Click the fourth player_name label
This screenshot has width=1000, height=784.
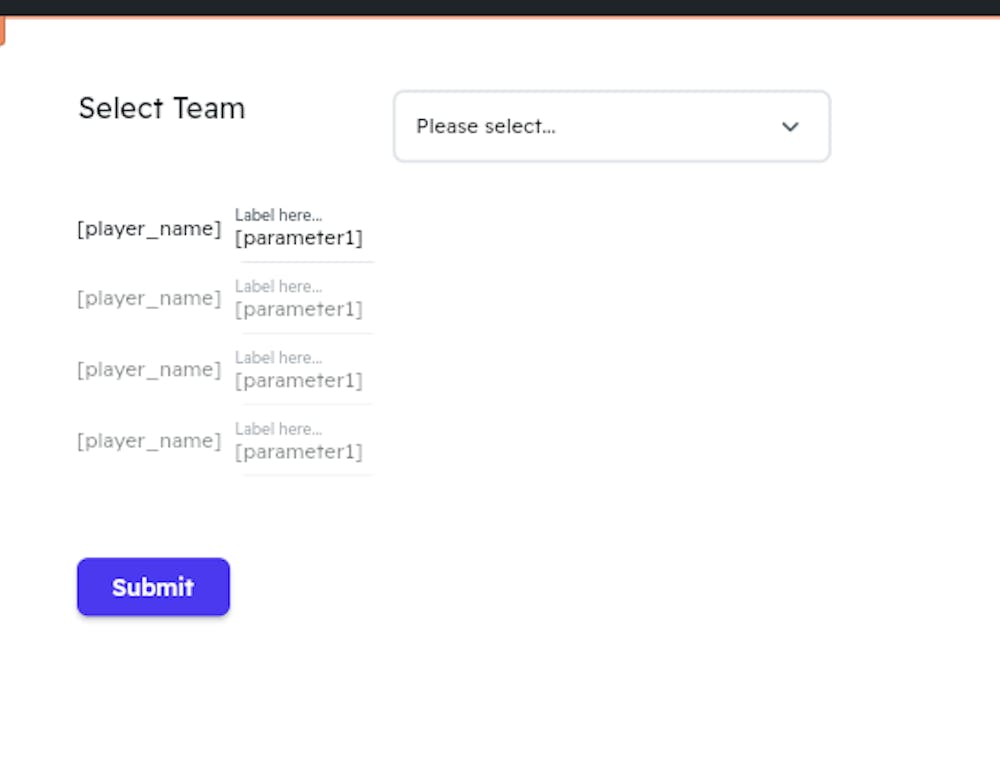click(x=148, y=440)
